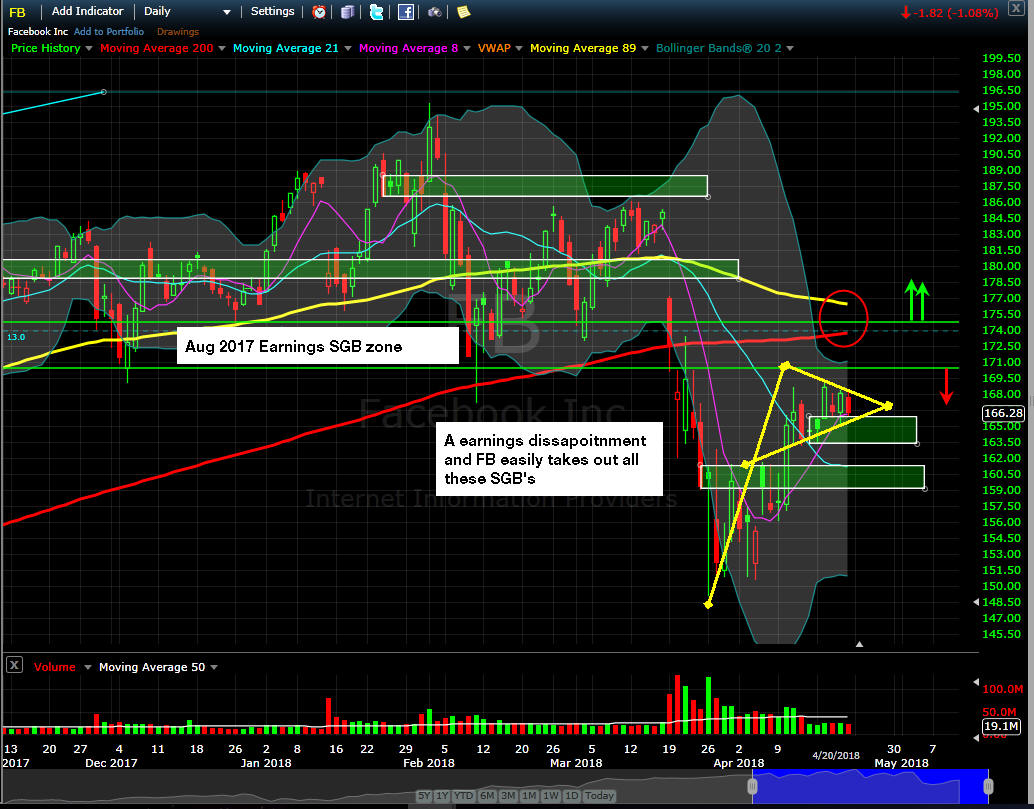Click the Moving Average 21 label
This screenshot has height=809, width=1034.
coord(286,48)
